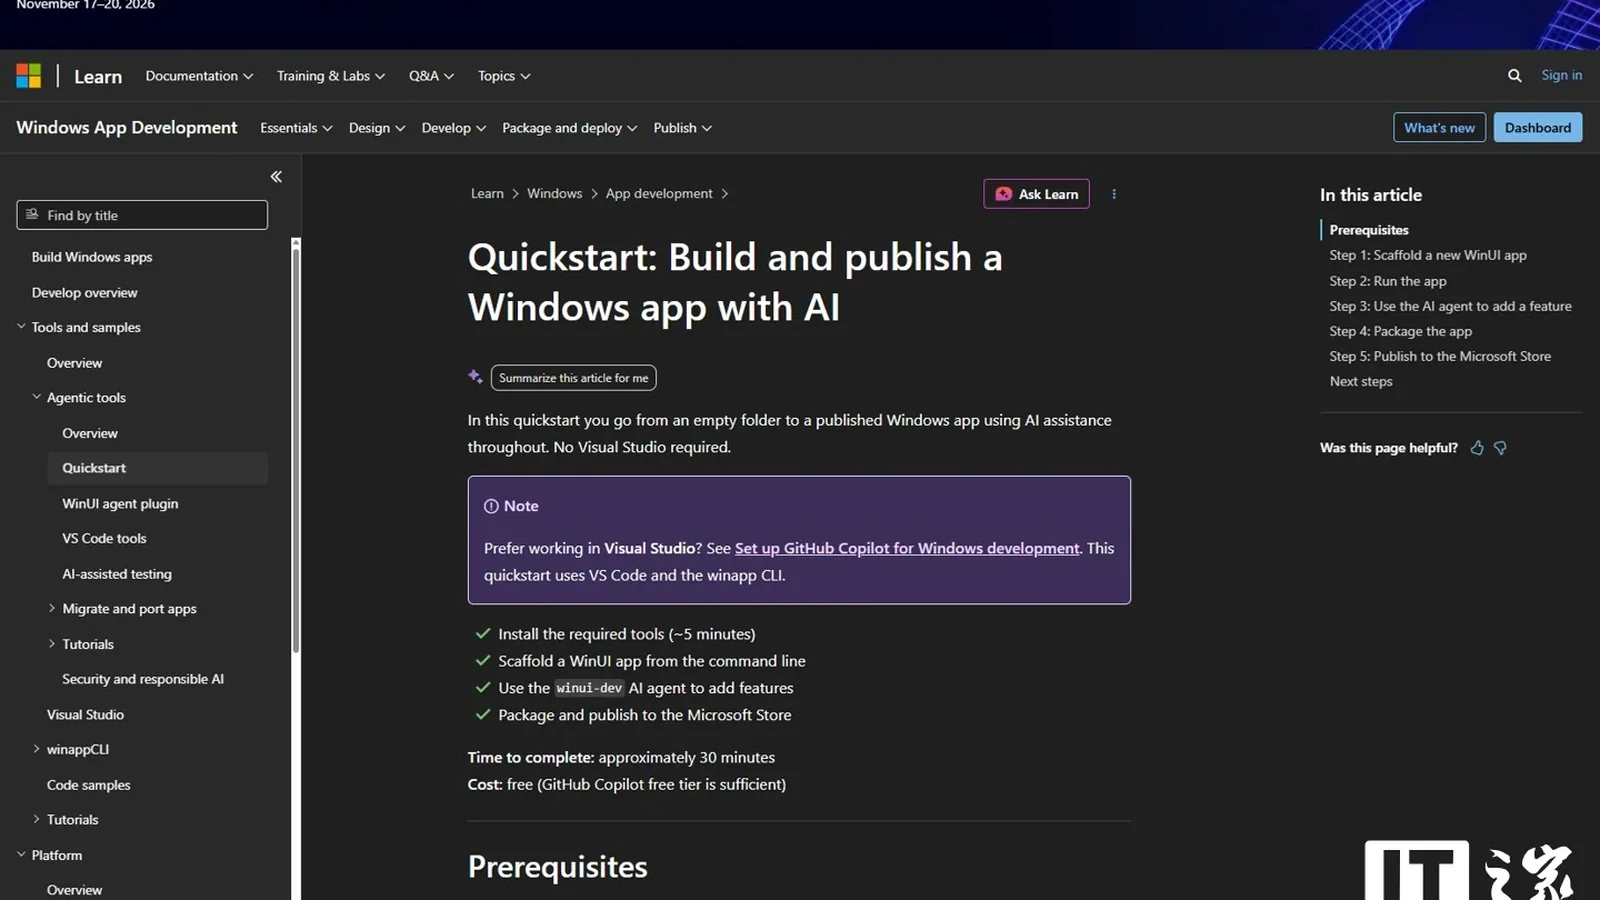Open WinUI agent plugin page
The height and width of the screenshot is (900, 1600).
click(120, 504)
